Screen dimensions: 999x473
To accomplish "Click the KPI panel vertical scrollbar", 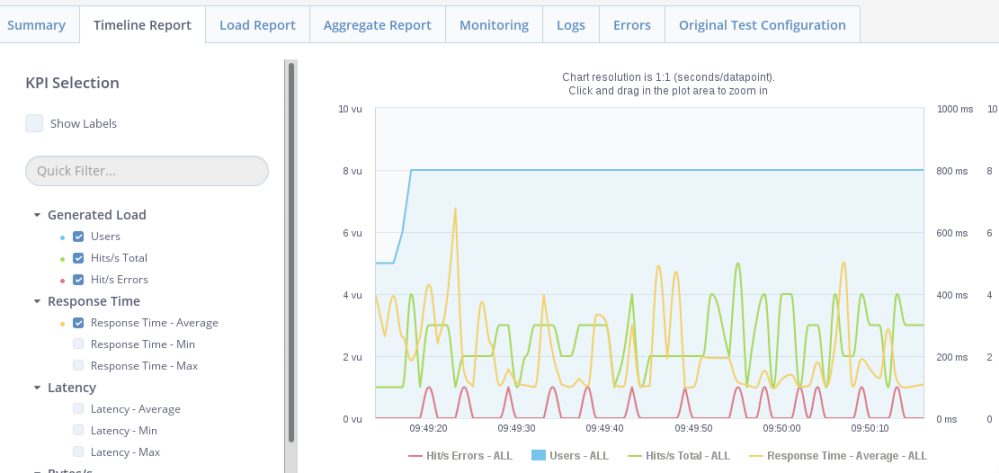I will tap(291, 250).
